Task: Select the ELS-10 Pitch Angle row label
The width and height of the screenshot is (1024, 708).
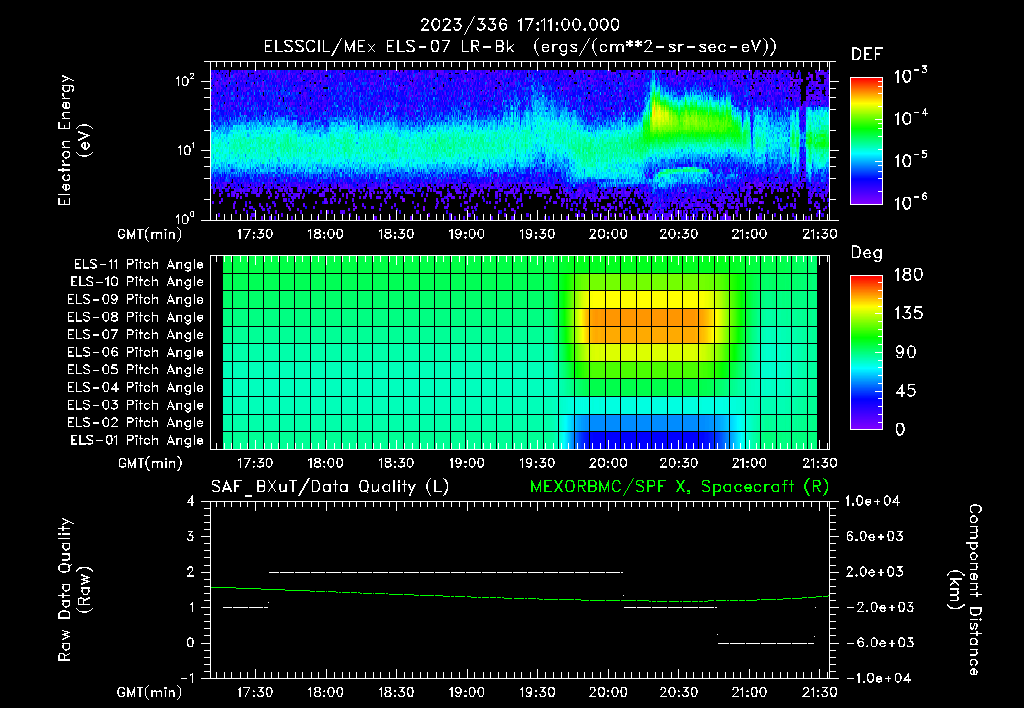Action: click(x=137, y=282)
